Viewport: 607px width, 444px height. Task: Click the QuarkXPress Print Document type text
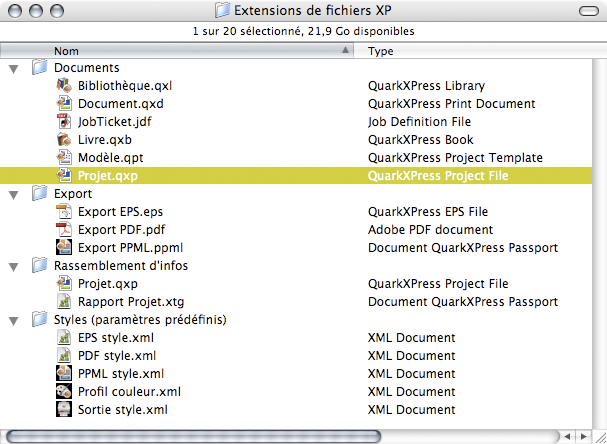pyautogui.click(x=451, y=104)
